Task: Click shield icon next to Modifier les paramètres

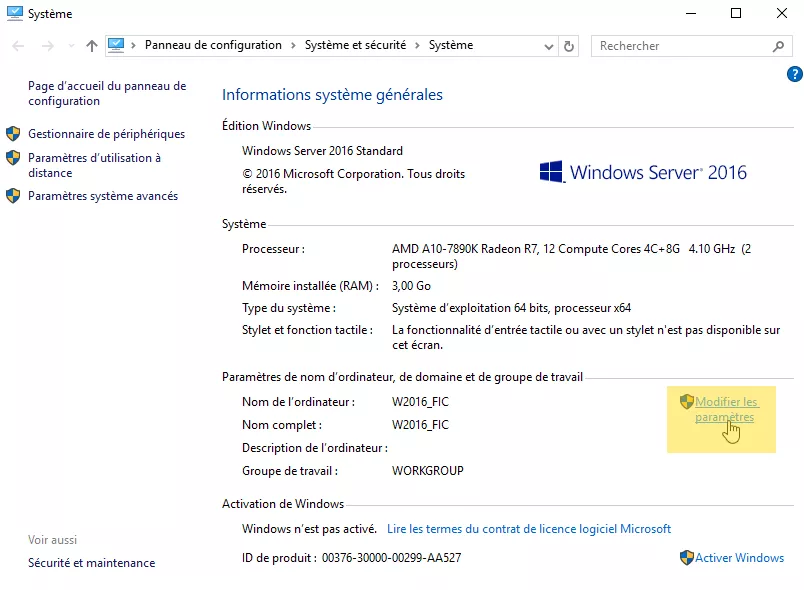Action: [687, 401]
